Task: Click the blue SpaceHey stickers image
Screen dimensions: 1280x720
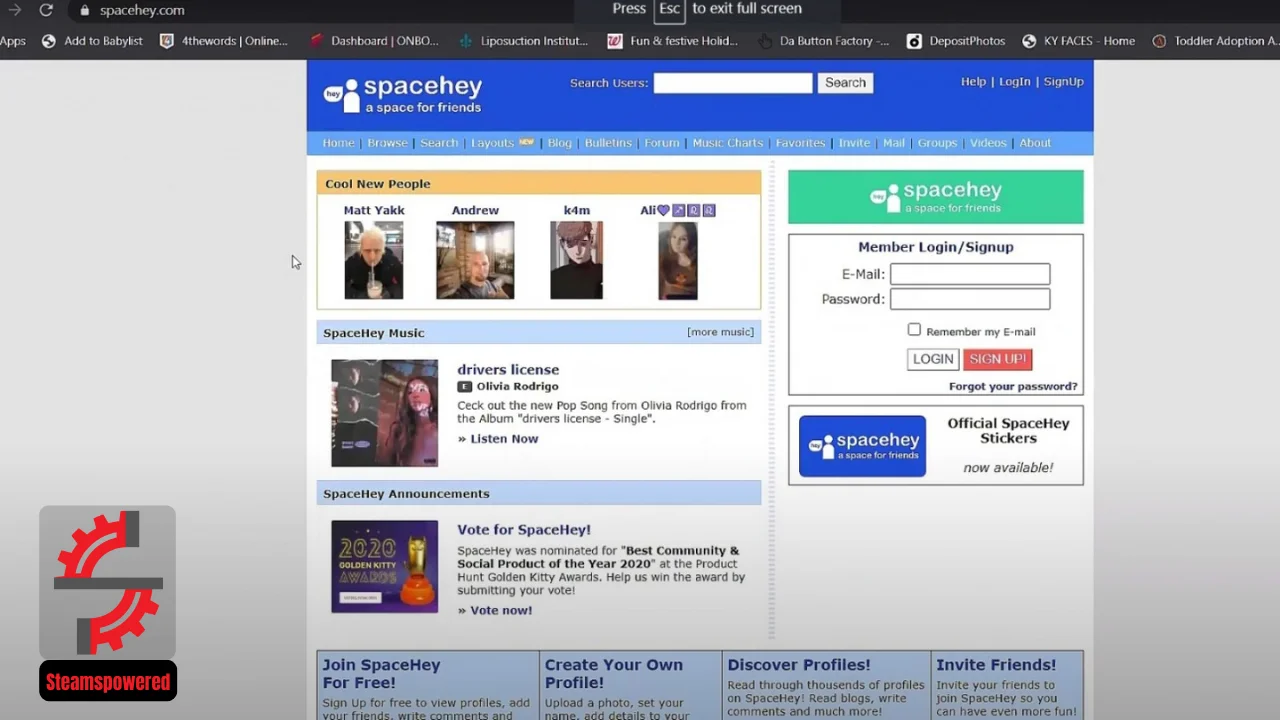Action: coord(862,446)
